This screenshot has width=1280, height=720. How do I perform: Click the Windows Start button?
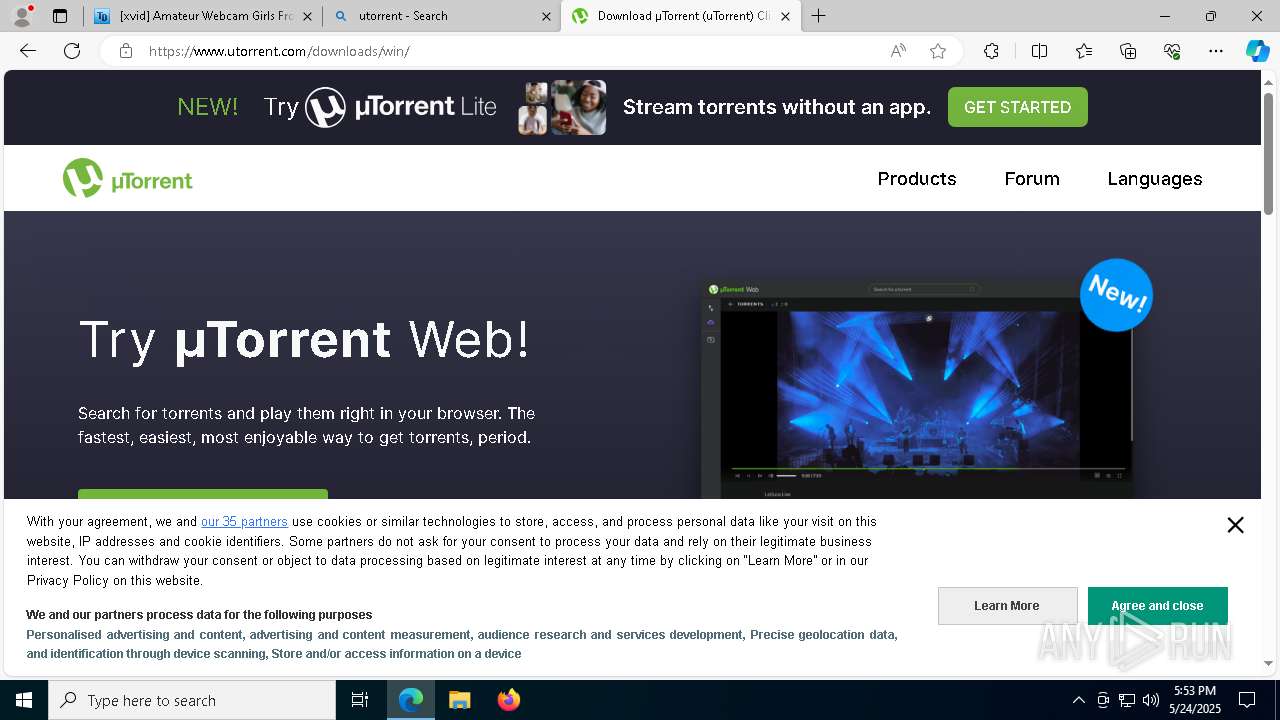tap(24, 700)
